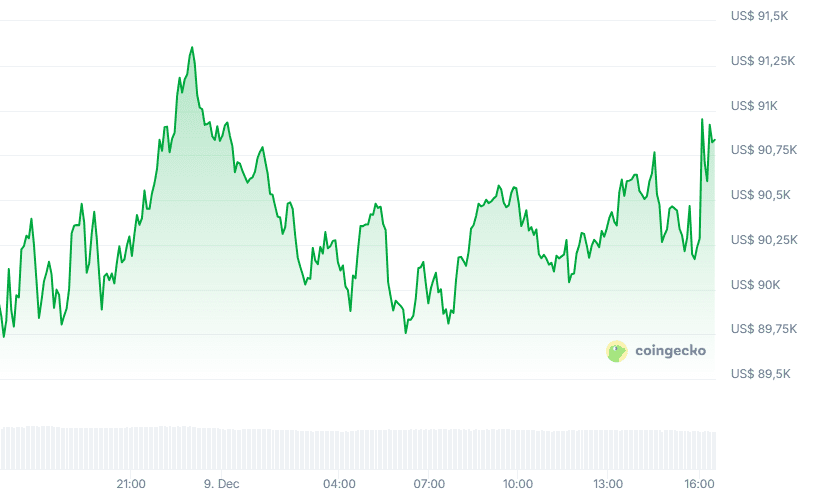Click the CoinGecko gecko logo icon

click(616, 351)
